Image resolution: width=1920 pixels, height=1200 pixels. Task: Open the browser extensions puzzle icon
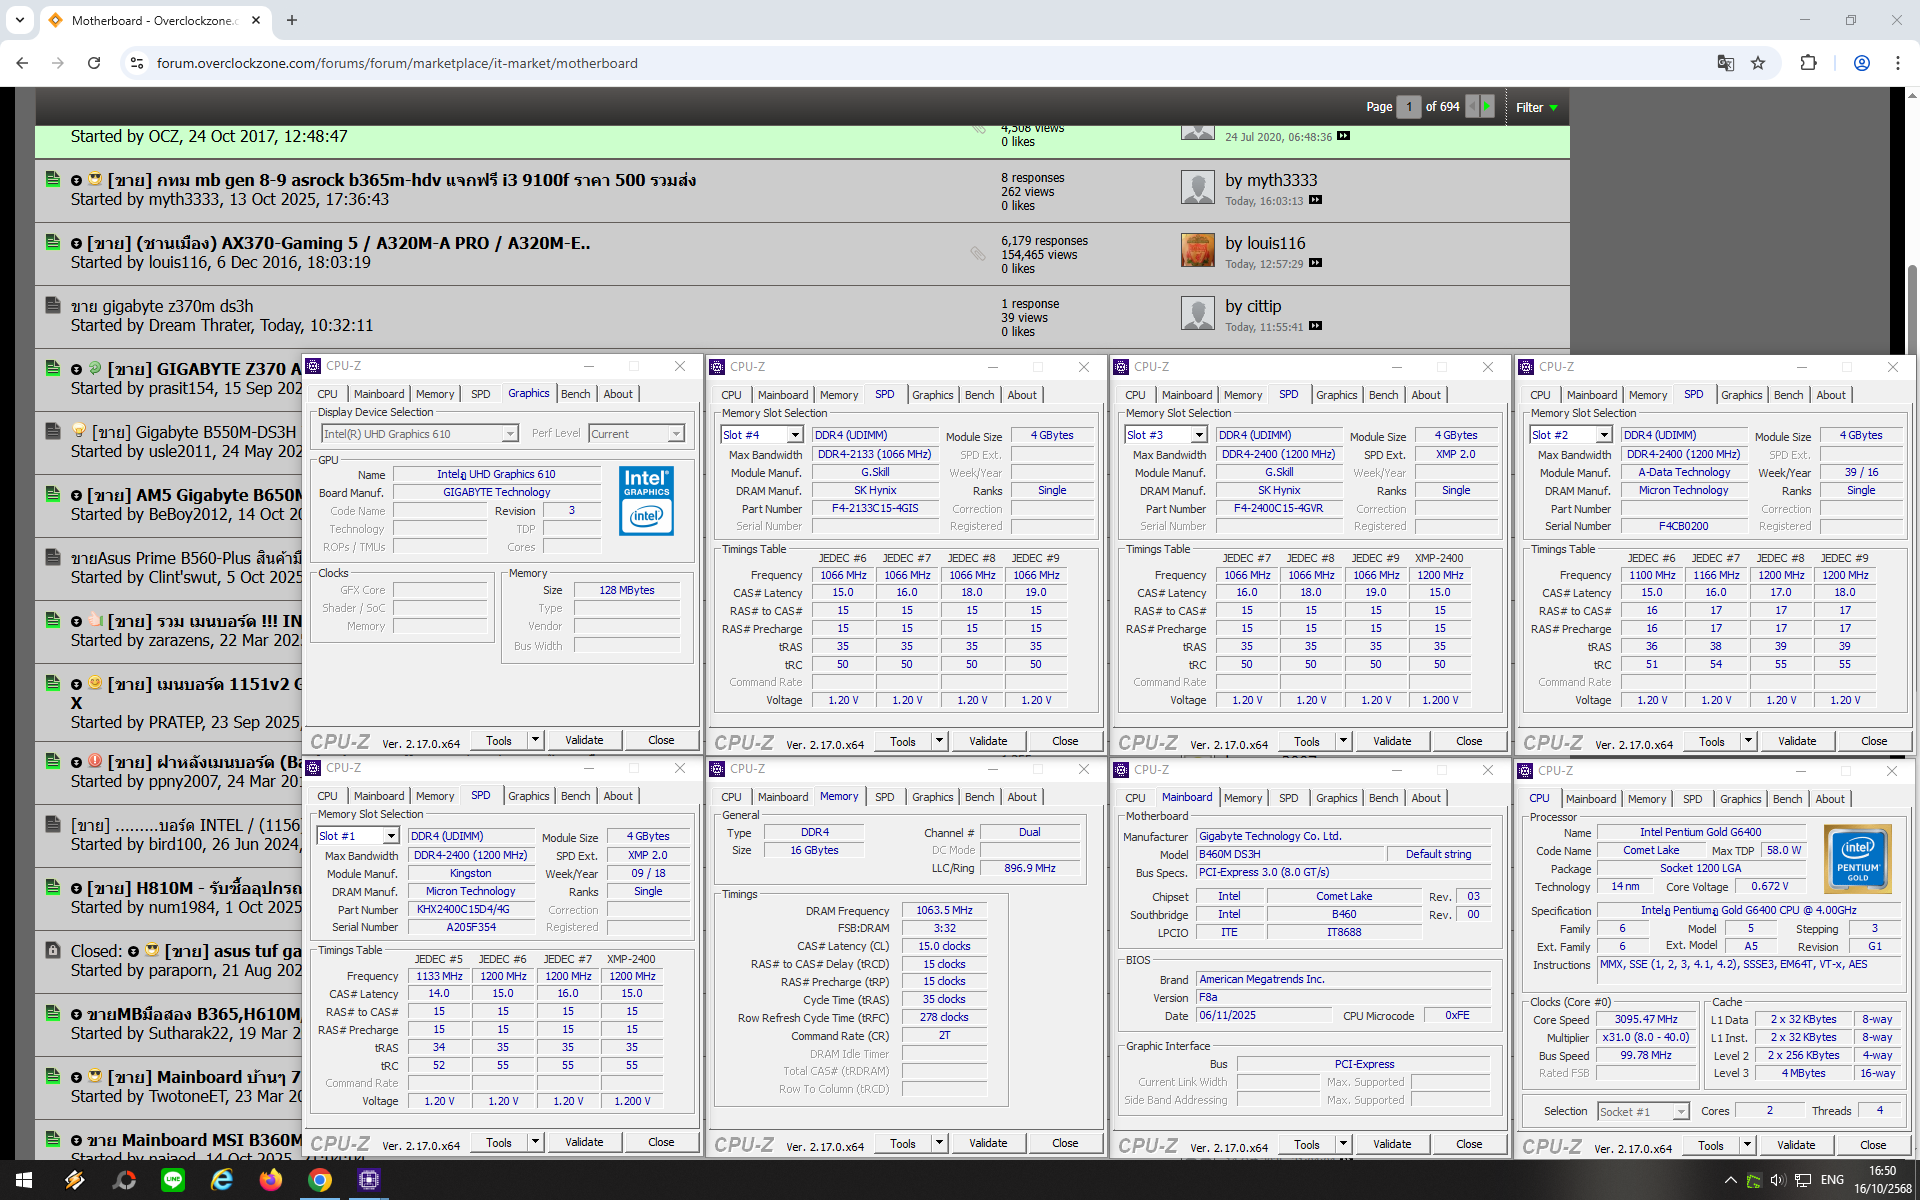1808,63
